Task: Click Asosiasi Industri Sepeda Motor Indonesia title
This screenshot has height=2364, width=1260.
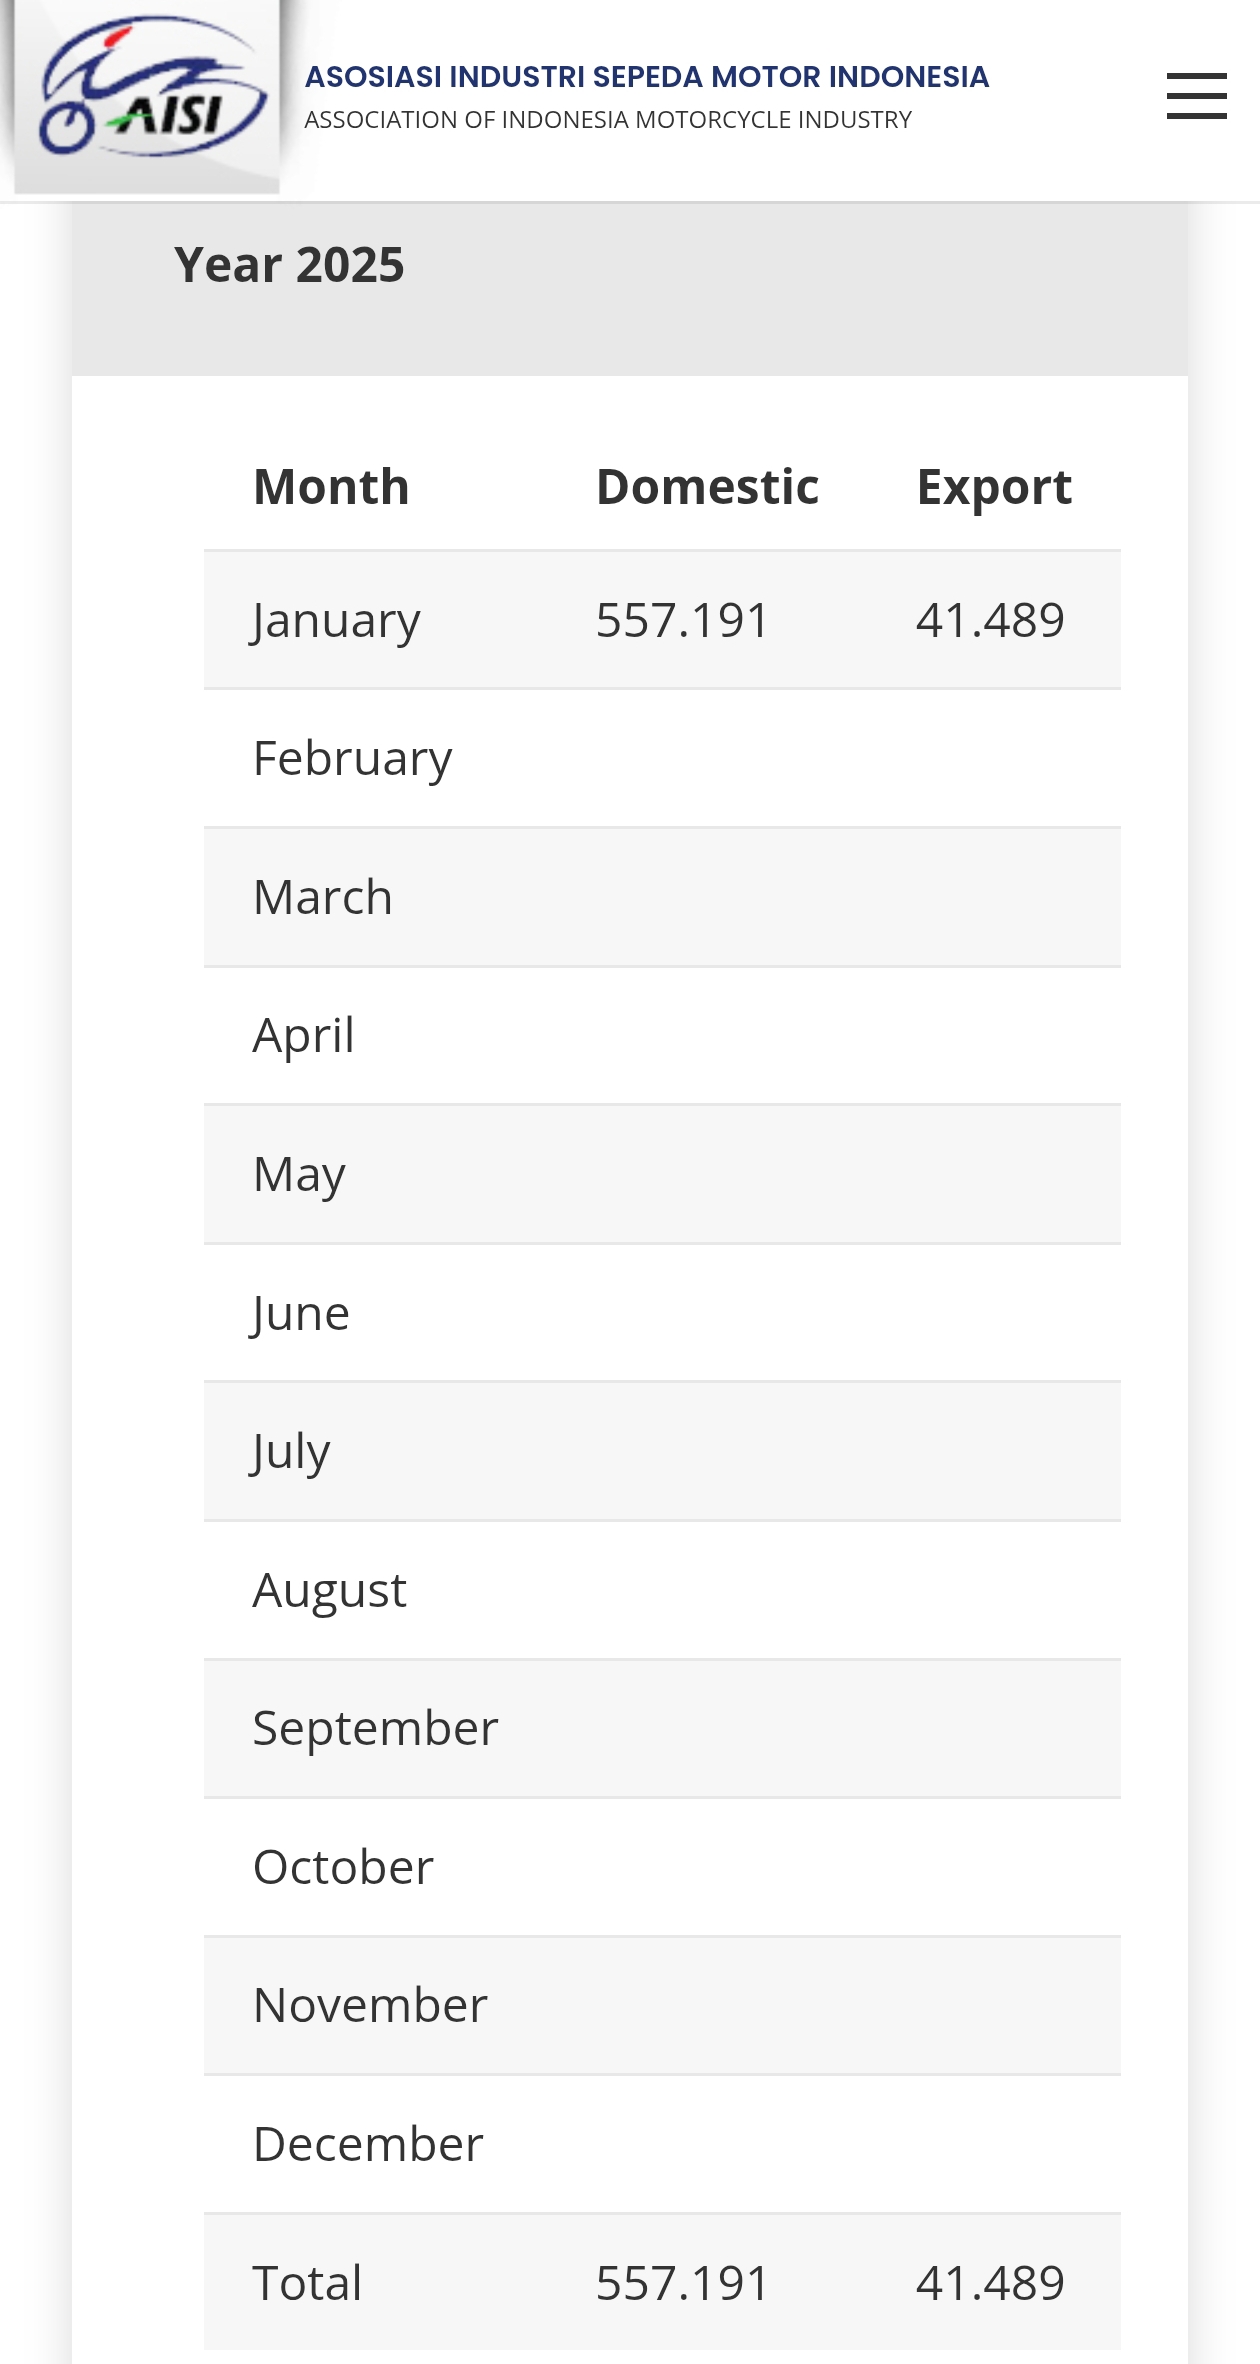Action: click(646, 77)
